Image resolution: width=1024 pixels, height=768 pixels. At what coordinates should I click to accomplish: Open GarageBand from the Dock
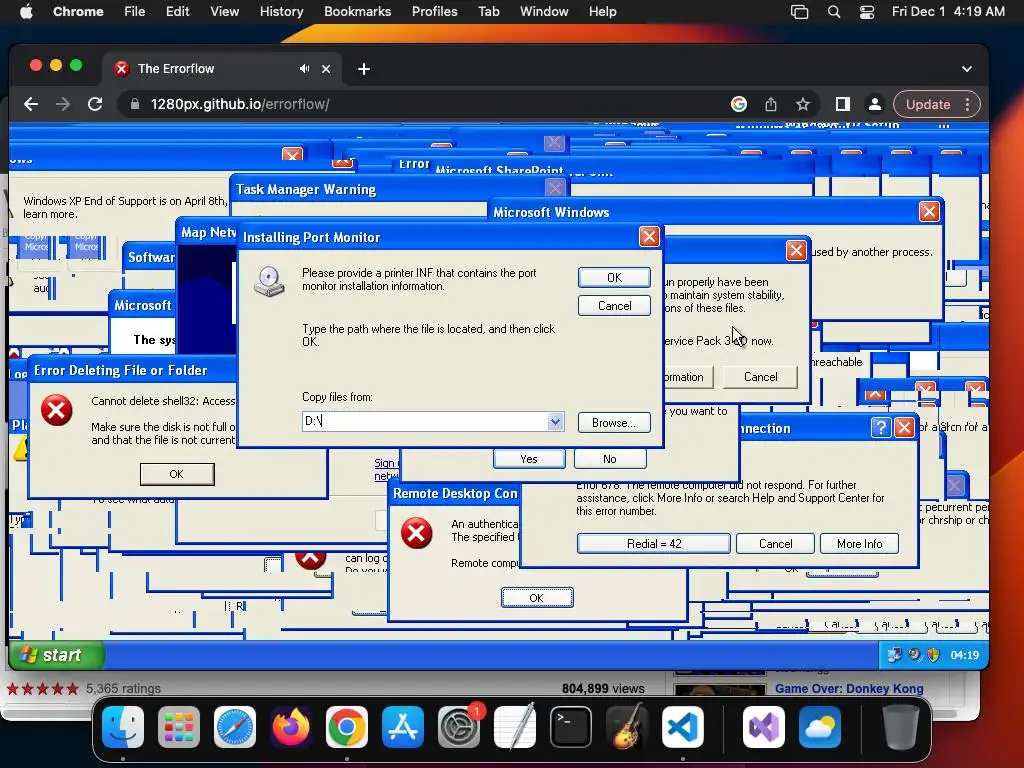627,727
